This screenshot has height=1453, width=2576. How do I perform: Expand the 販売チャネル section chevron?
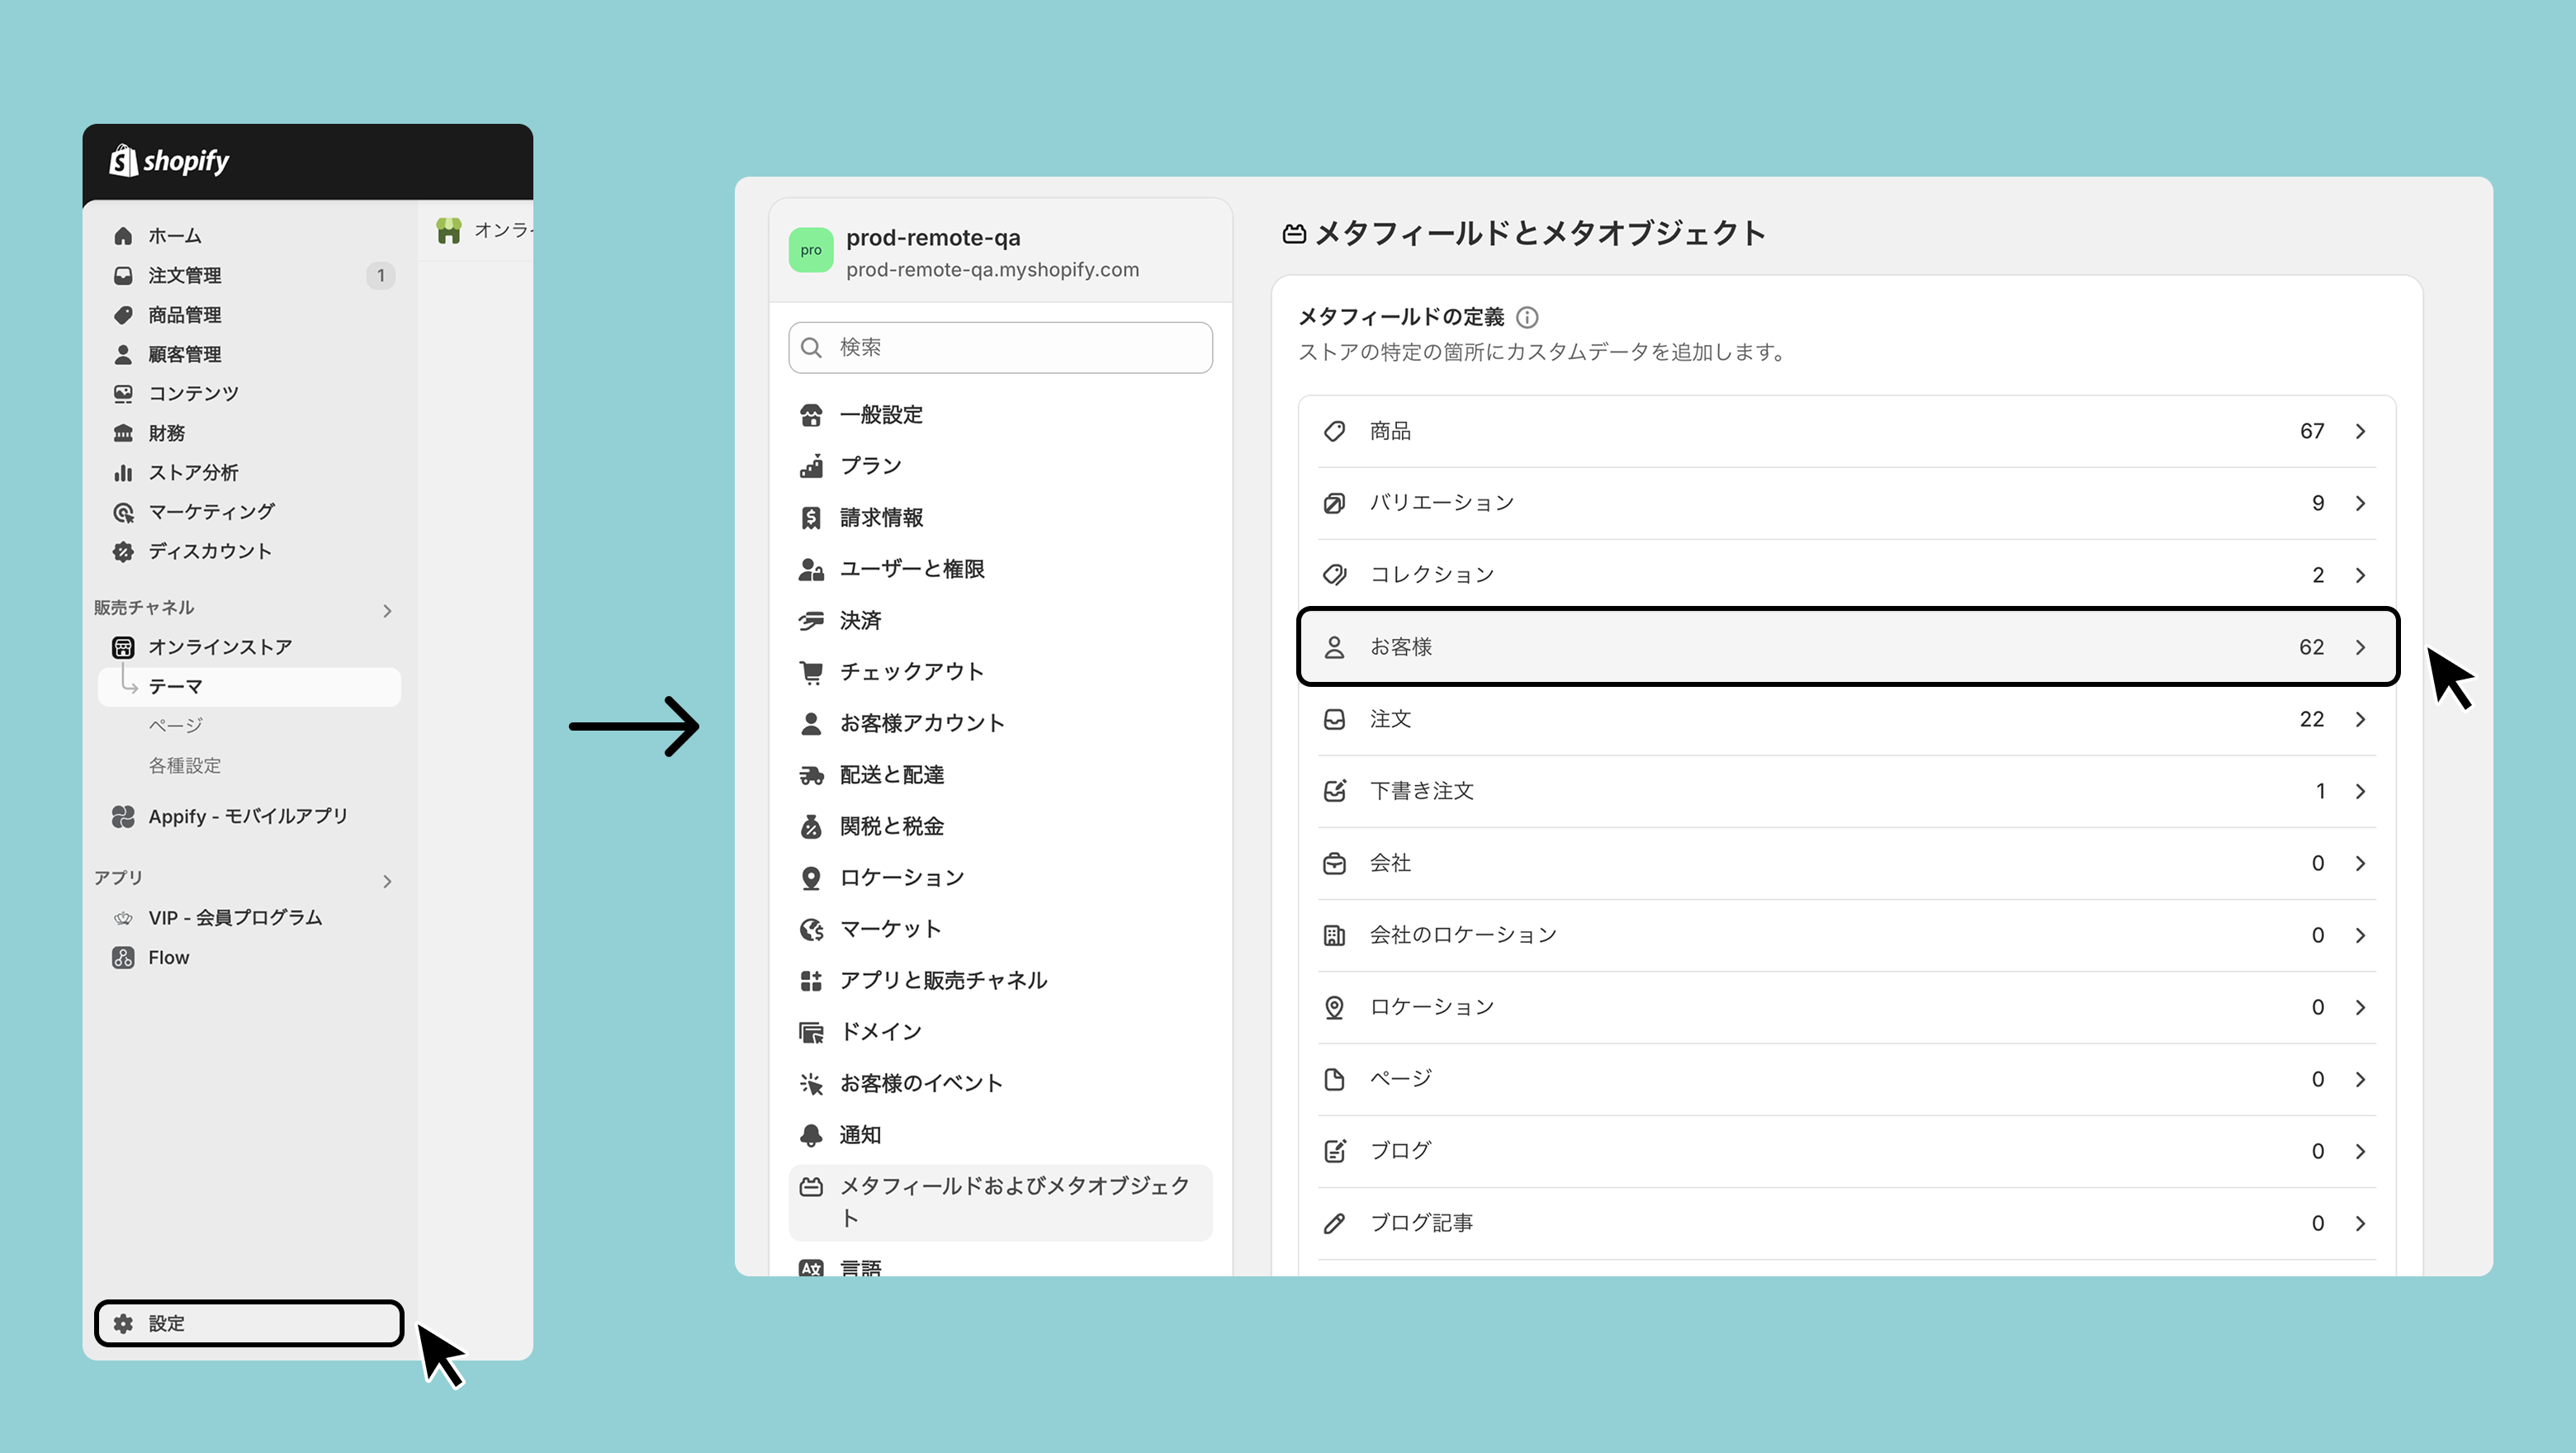click(387, 610)
